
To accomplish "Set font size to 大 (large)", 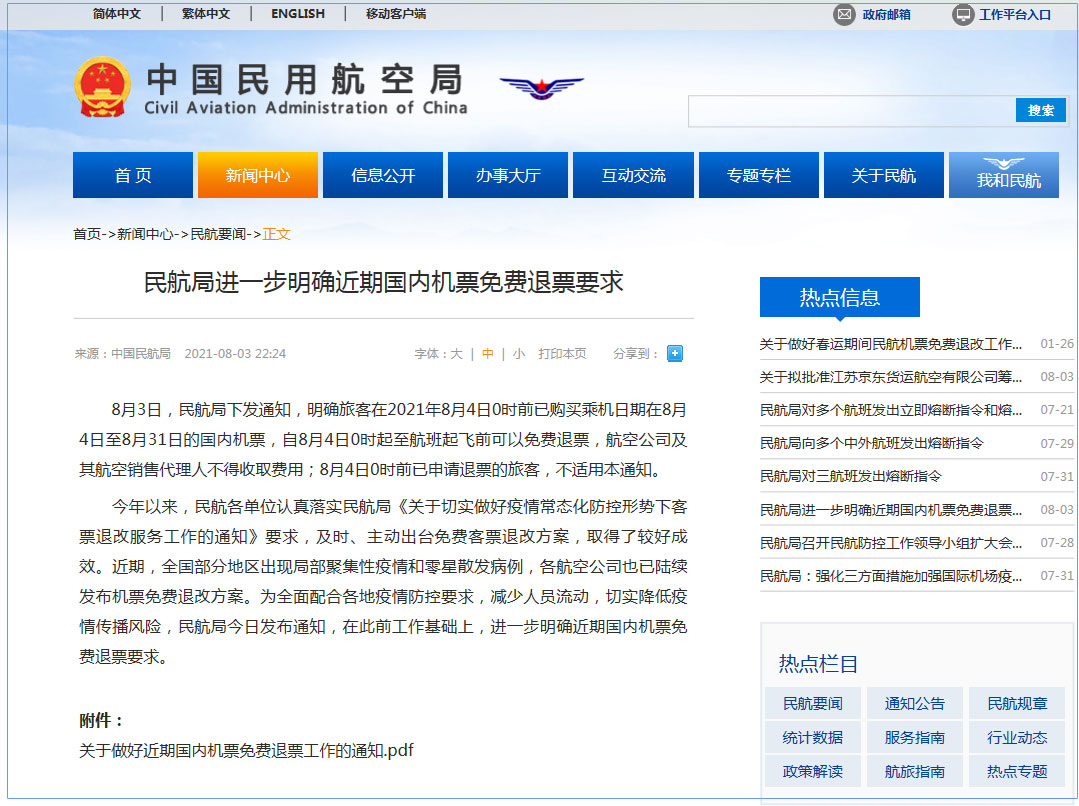I will pos(456,354).
